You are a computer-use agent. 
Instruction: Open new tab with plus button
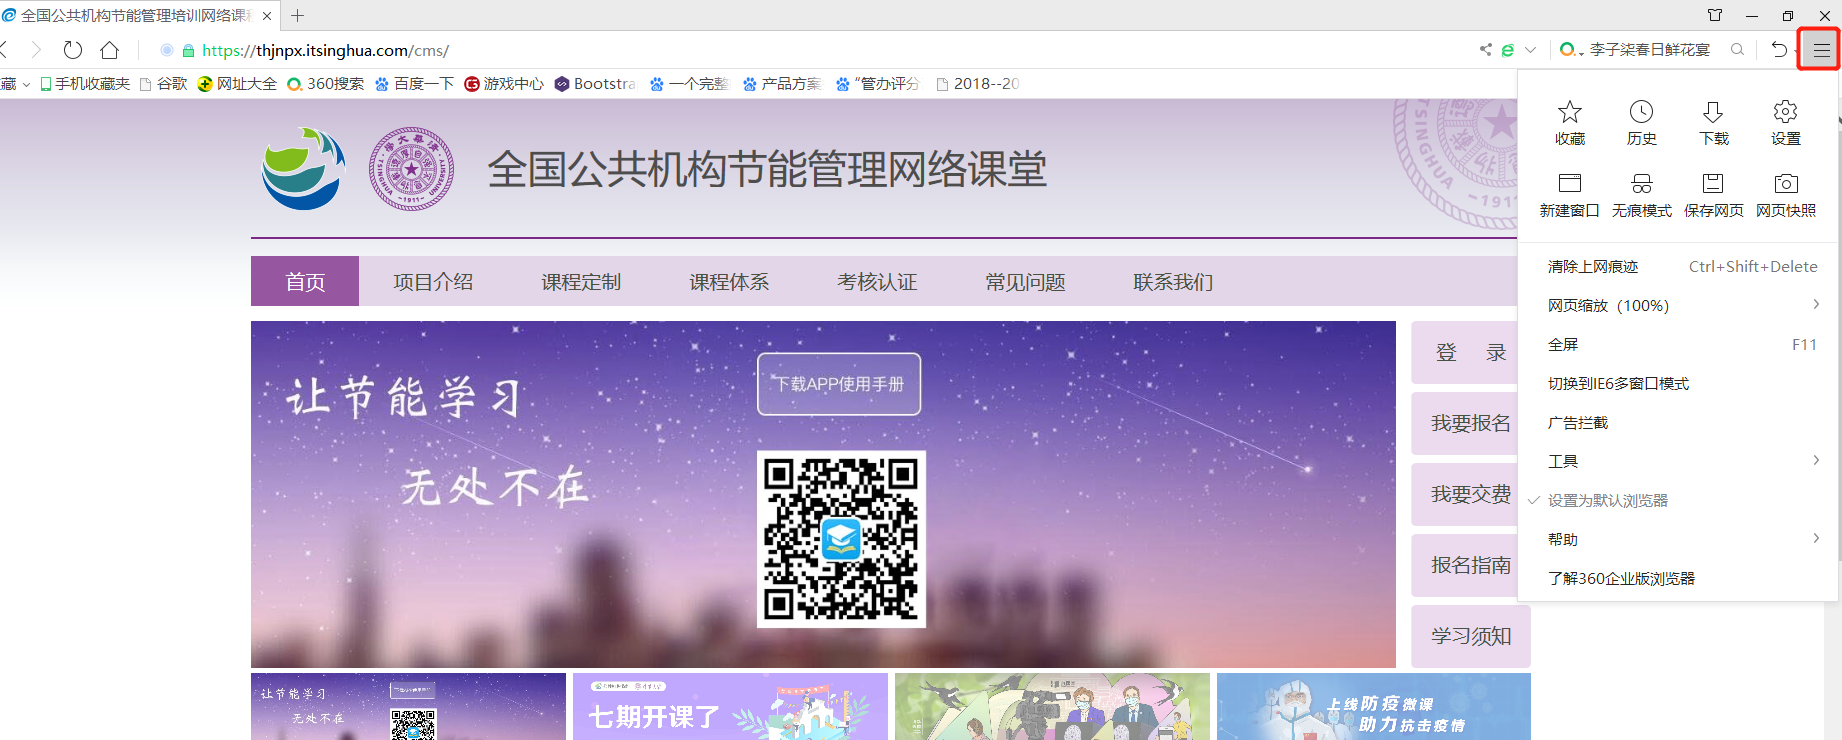pyautogui.click(x=297, y=15)
